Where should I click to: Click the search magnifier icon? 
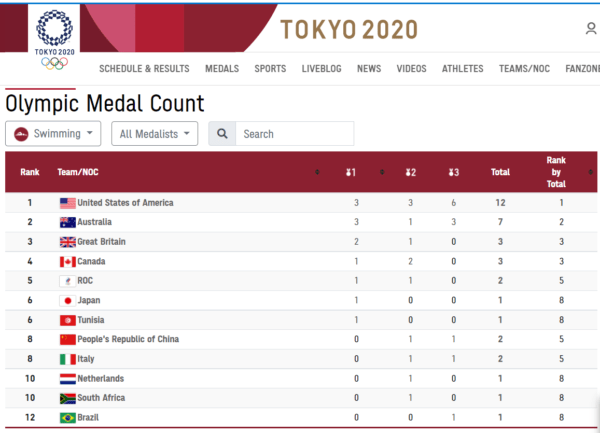click(x=223, y=134)
